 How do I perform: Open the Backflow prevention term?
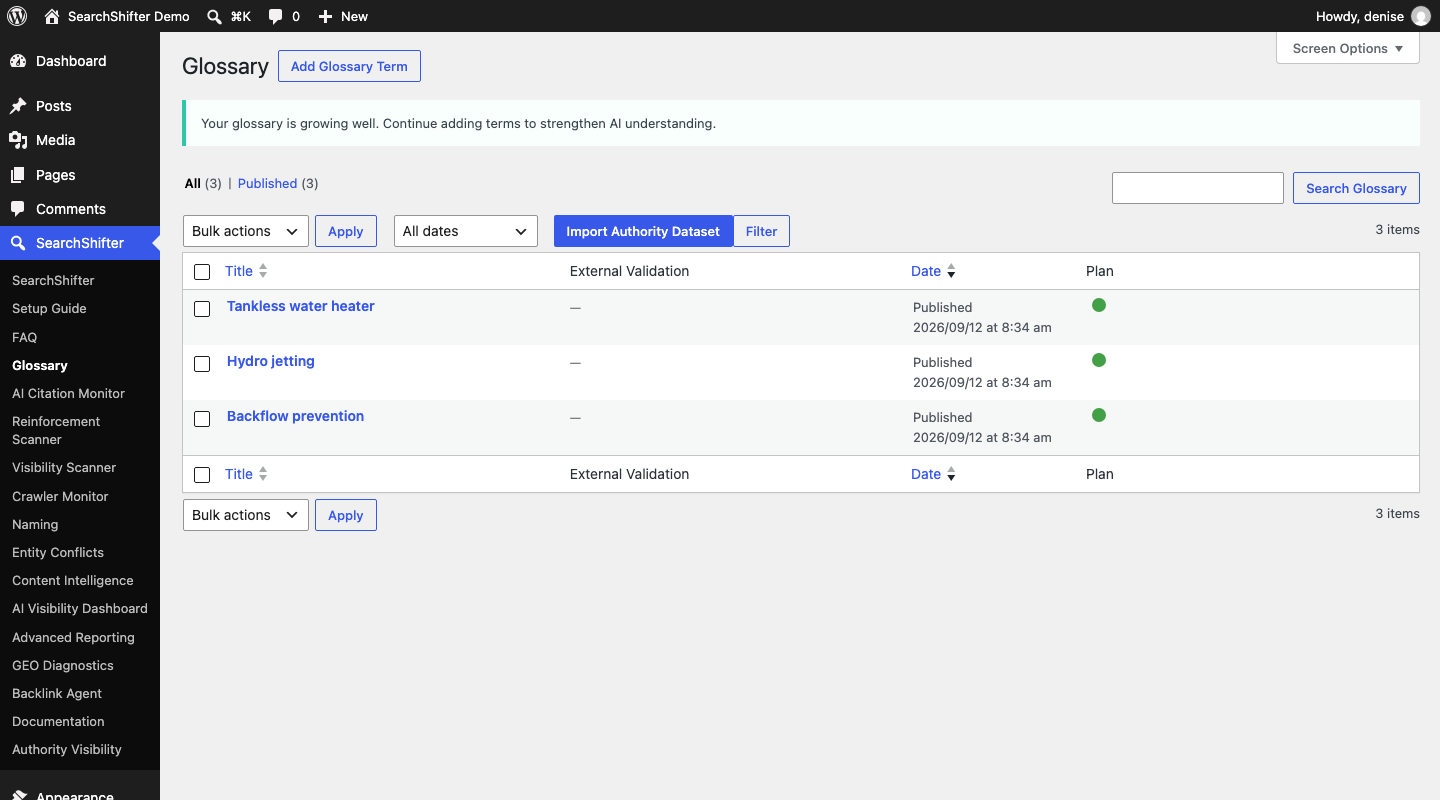(x=295, y=416)
